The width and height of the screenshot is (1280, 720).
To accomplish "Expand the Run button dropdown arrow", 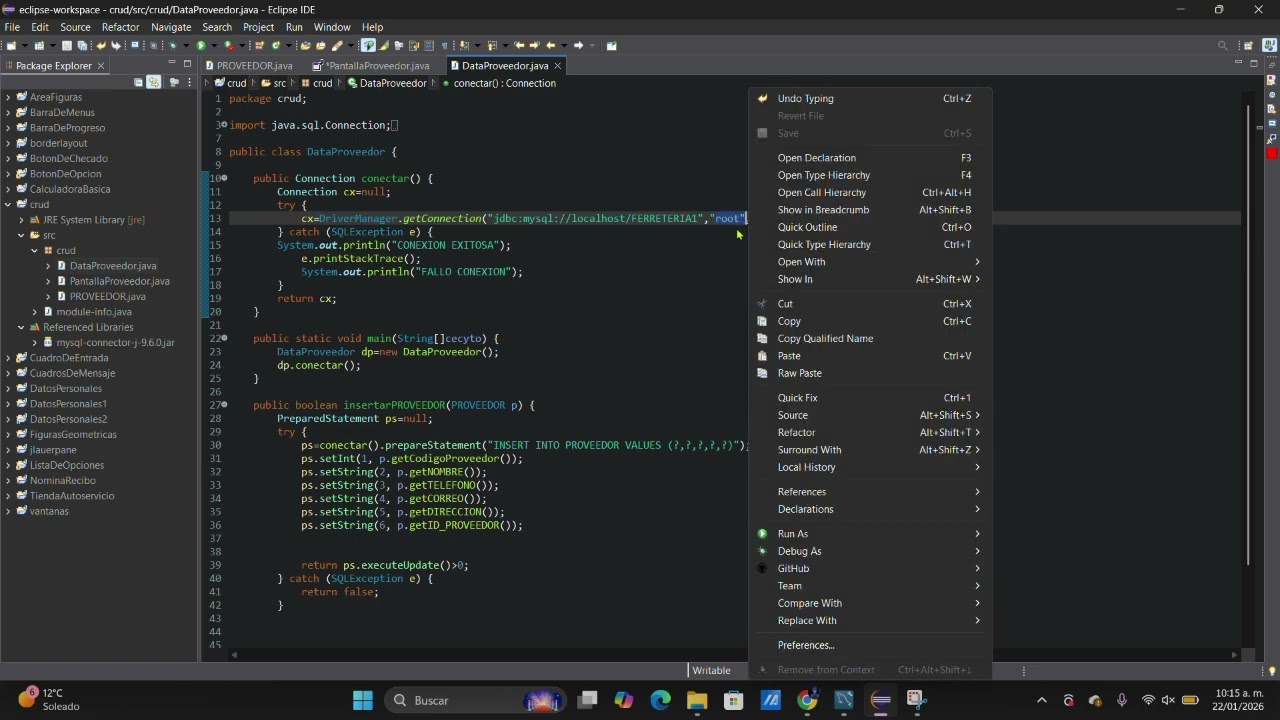I will tap(214, 45).
